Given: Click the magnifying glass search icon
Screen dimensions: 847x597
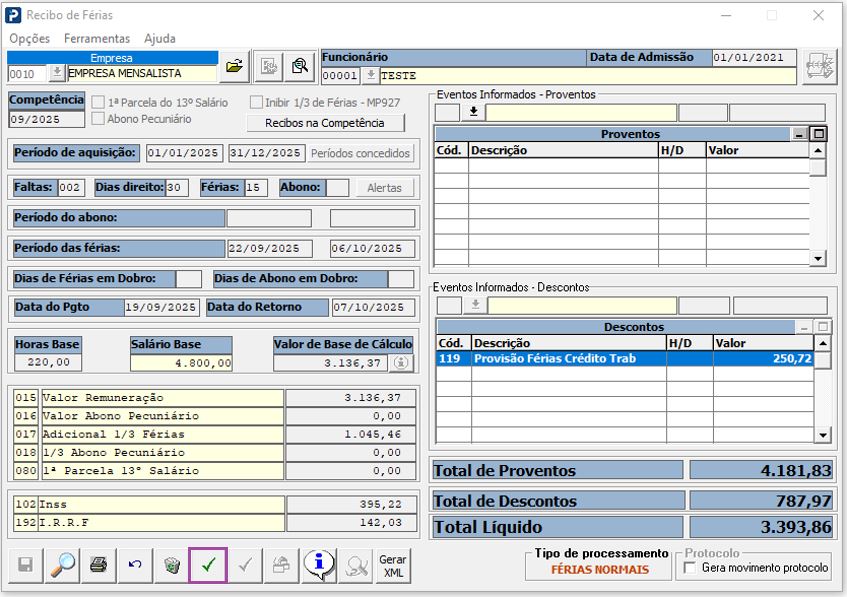Looking at the screenshot, I should [x=62, y=564].
